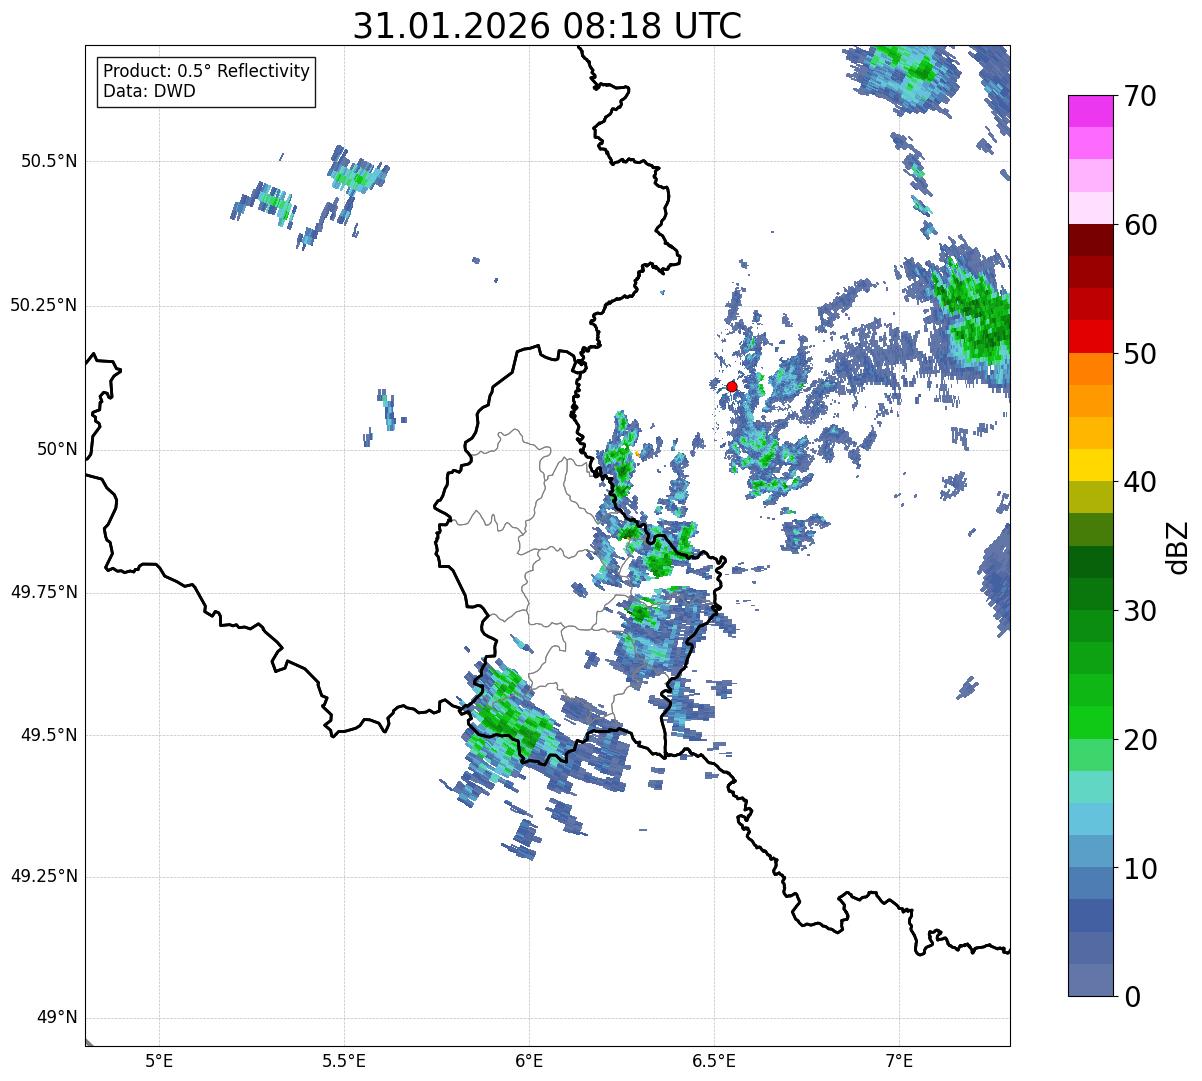Click the '49°N' latitude label
The image size is (1202, 1081).
click(57, 1018)
